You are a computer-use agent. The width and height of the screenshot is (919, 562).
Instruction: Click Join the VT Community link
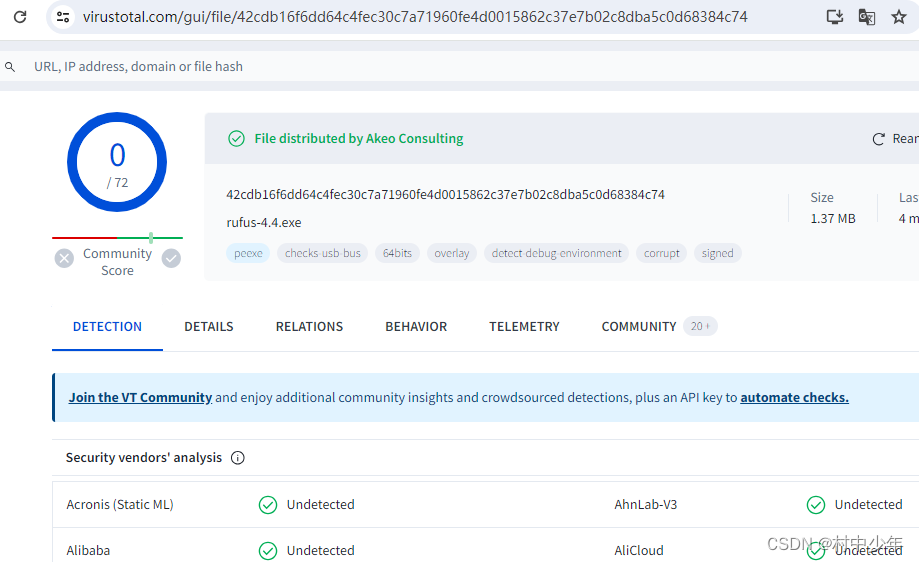click(x=140, y=397)
